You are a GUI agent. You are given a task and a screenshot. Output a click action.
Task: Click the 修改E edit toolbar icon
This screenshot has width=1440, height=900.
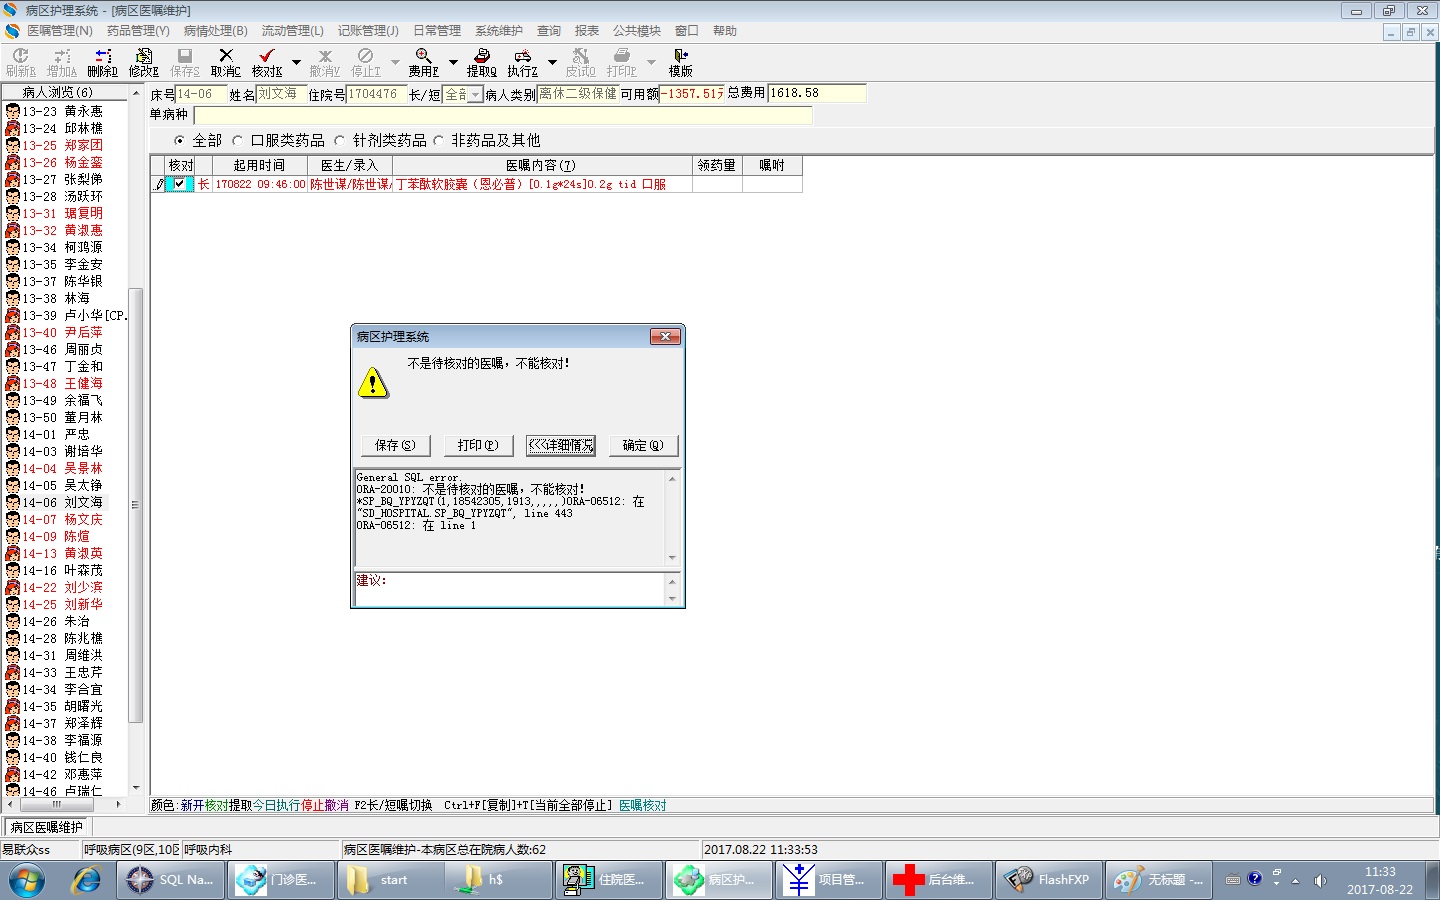pos(143,62)
